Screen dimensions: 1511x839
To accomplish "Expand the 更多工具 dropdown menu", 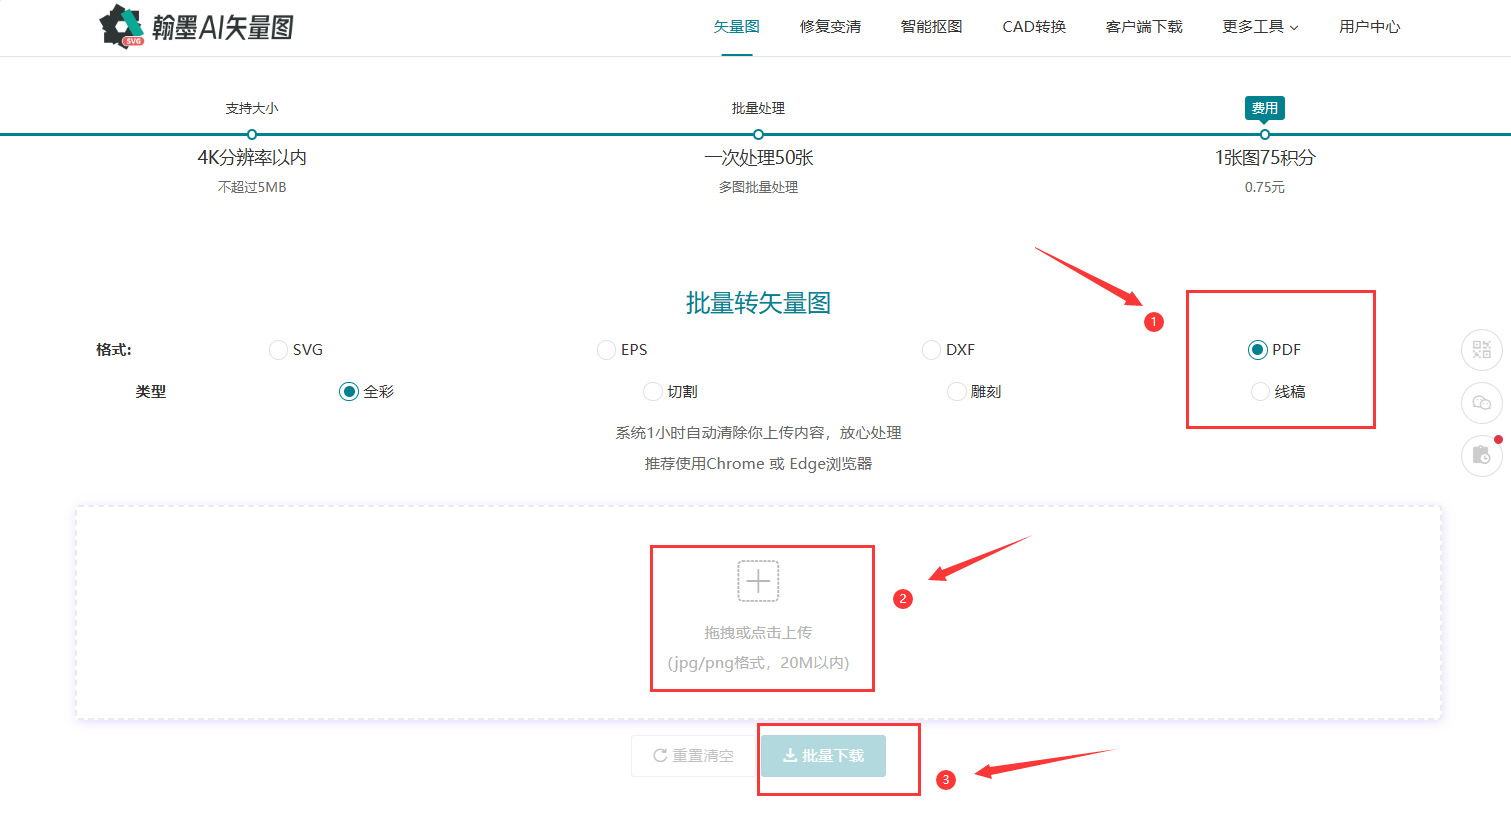I will click(1260, 27).
